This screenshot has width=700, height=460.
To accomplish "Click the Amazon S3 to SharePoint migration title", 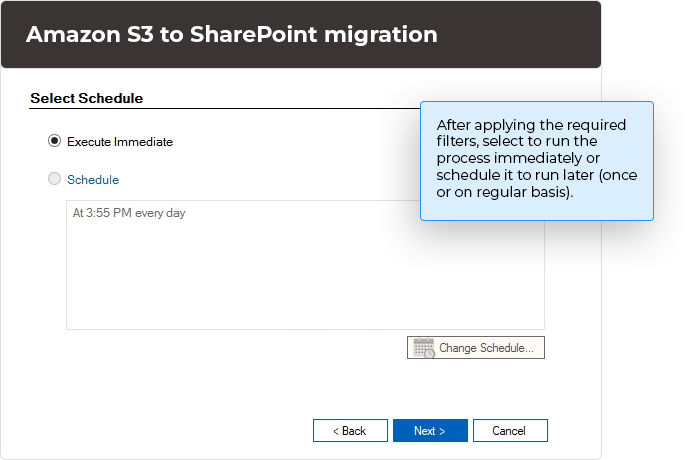I will (232, 34).
